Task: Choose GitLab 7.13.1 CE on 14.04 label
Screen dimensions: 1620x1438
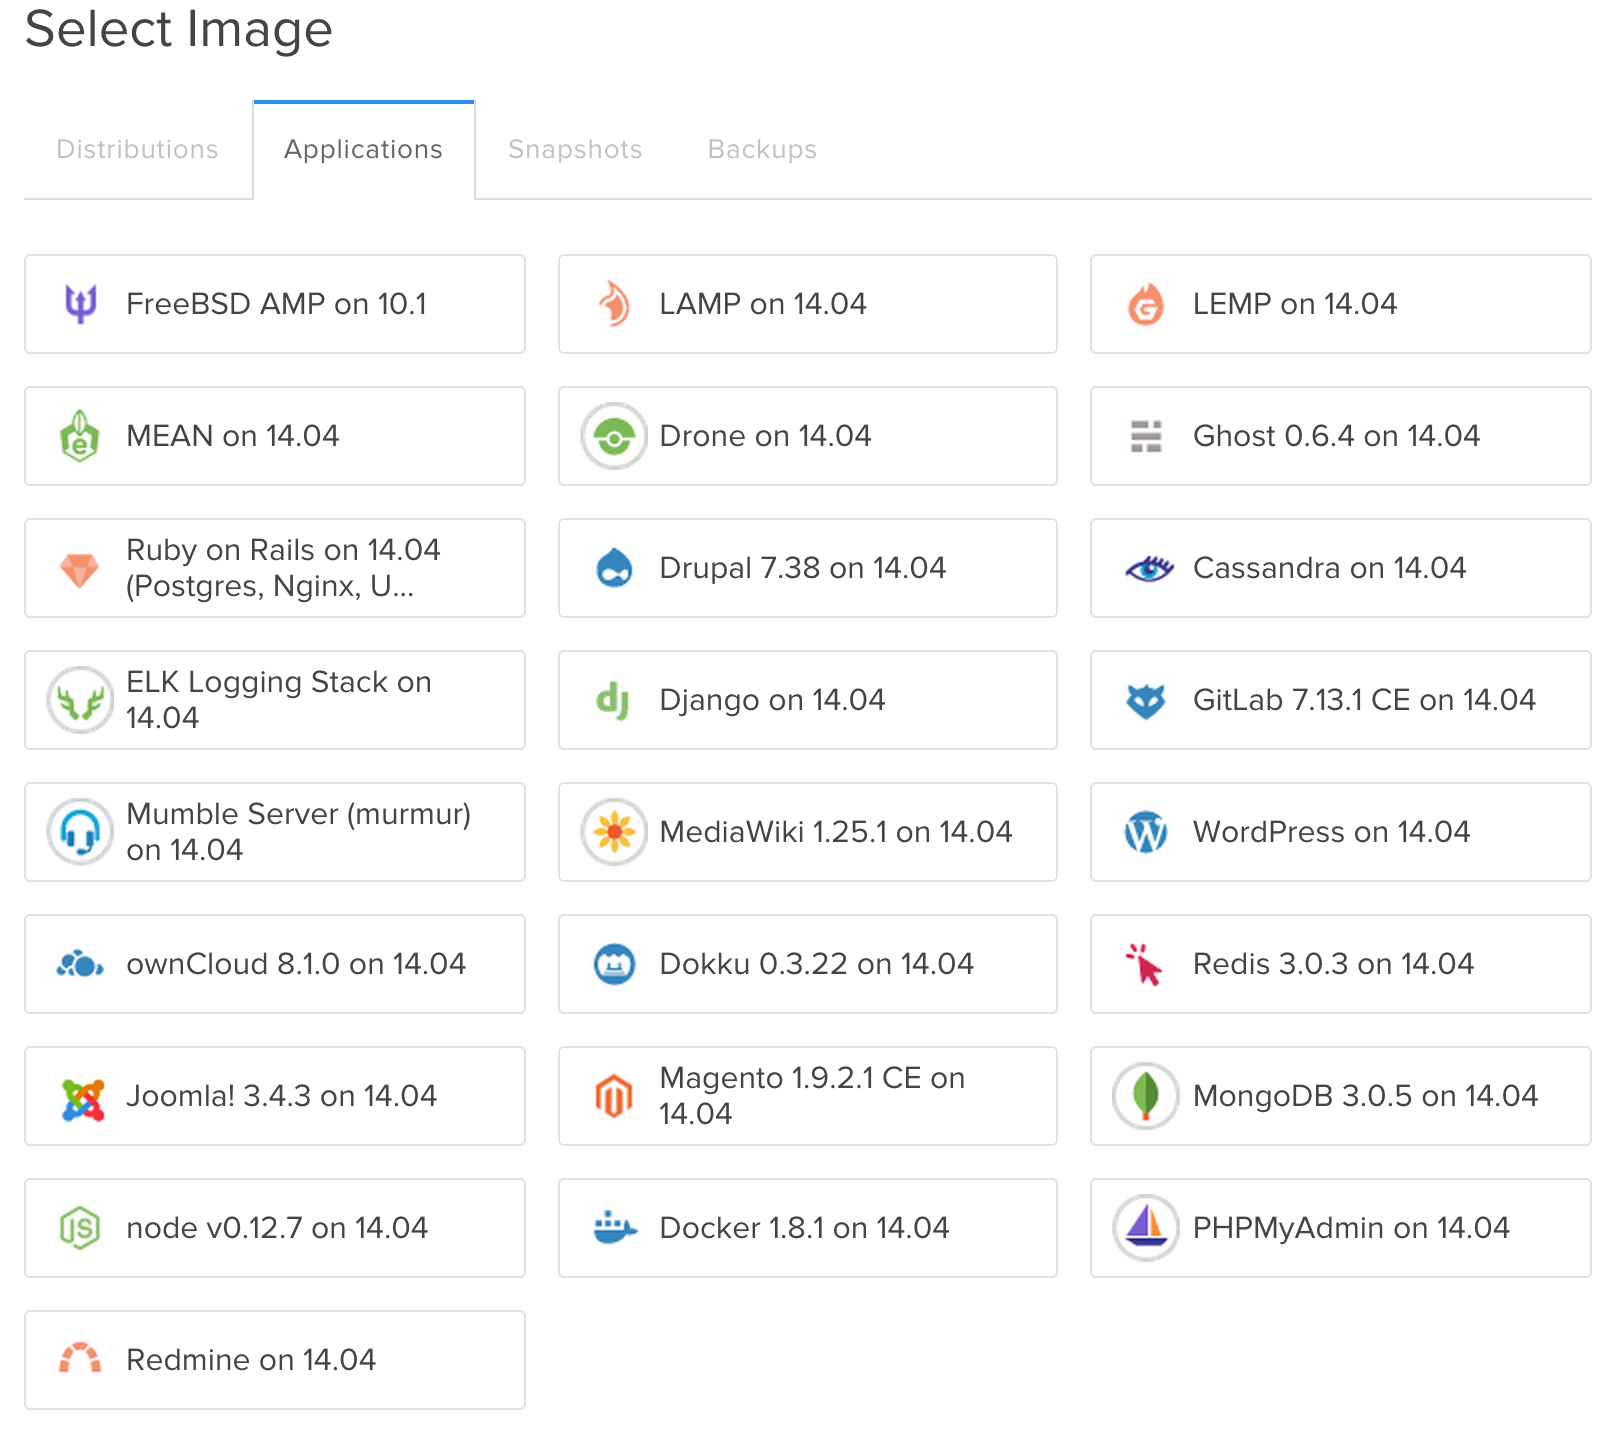Action: (1364, 700)
